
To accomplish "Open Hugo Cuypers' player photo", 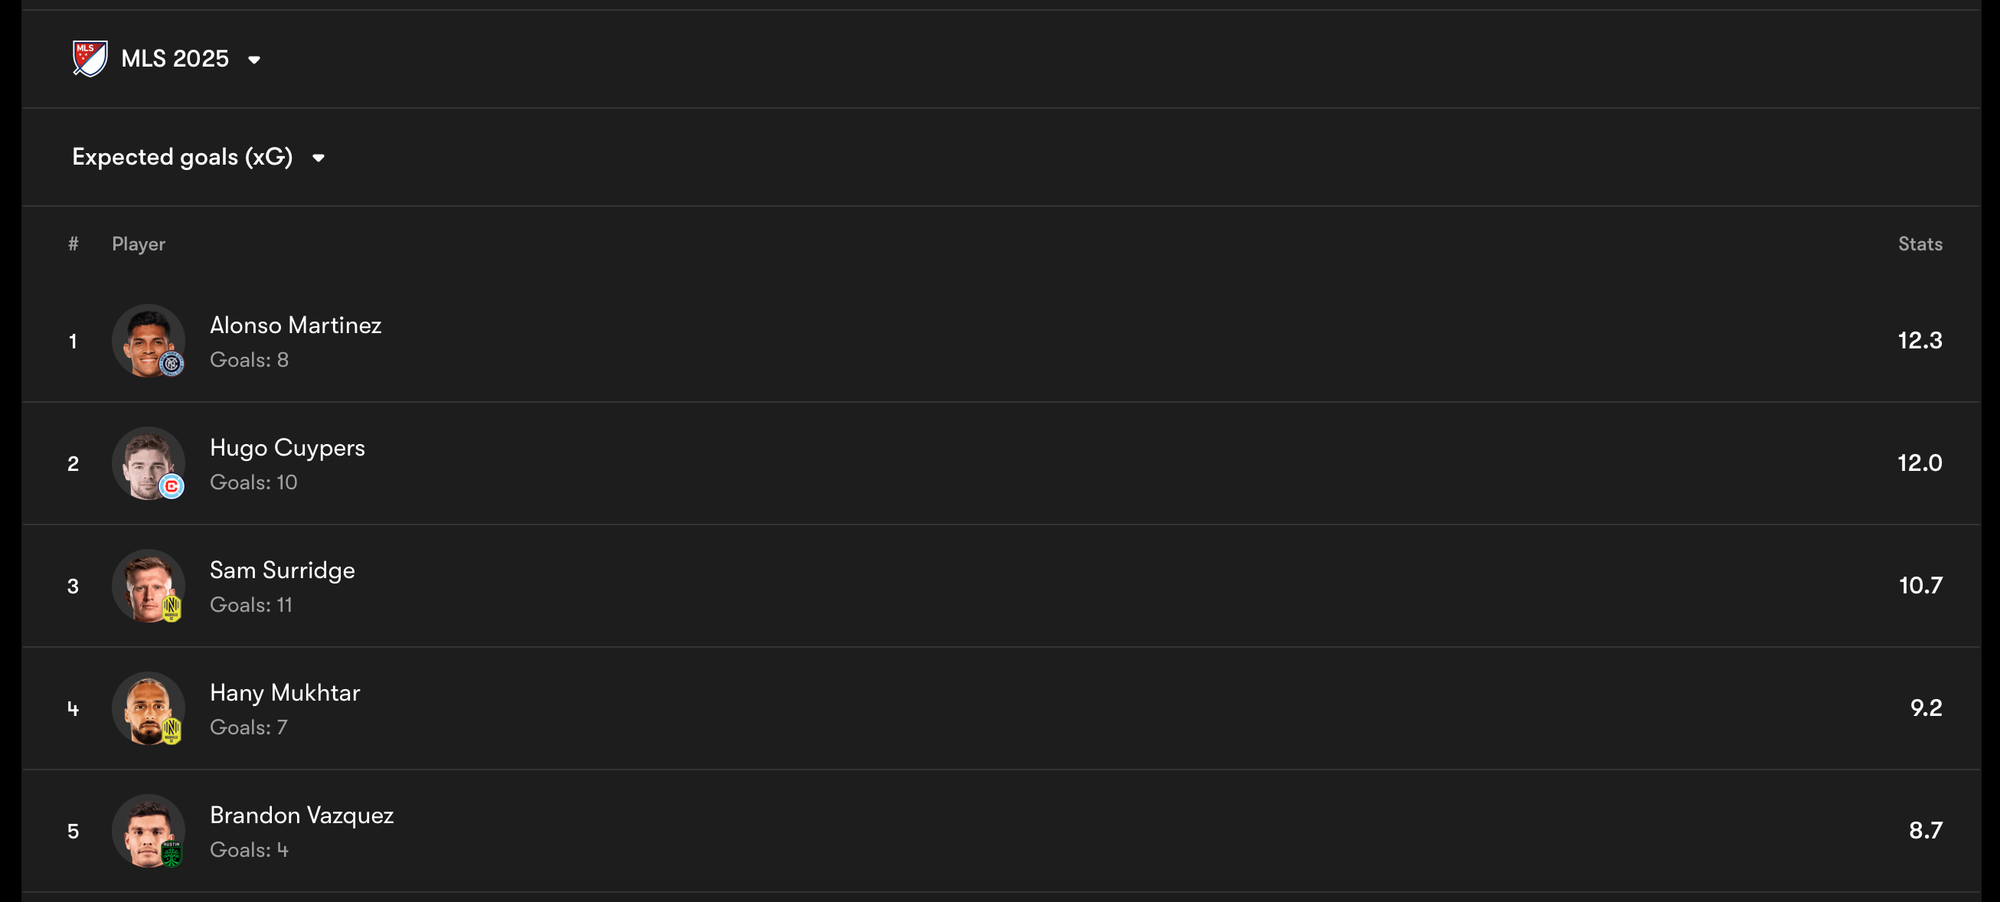I will (x=148, y=463).
